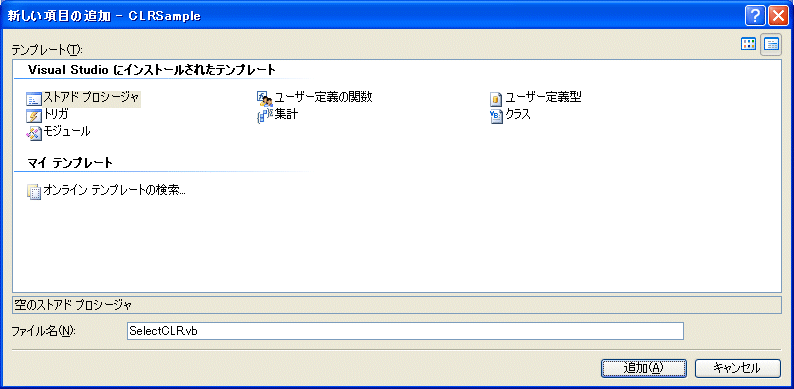The image size is (794, 389).
Task: Click the ユーザー定義型 label text
Action: 543,97
